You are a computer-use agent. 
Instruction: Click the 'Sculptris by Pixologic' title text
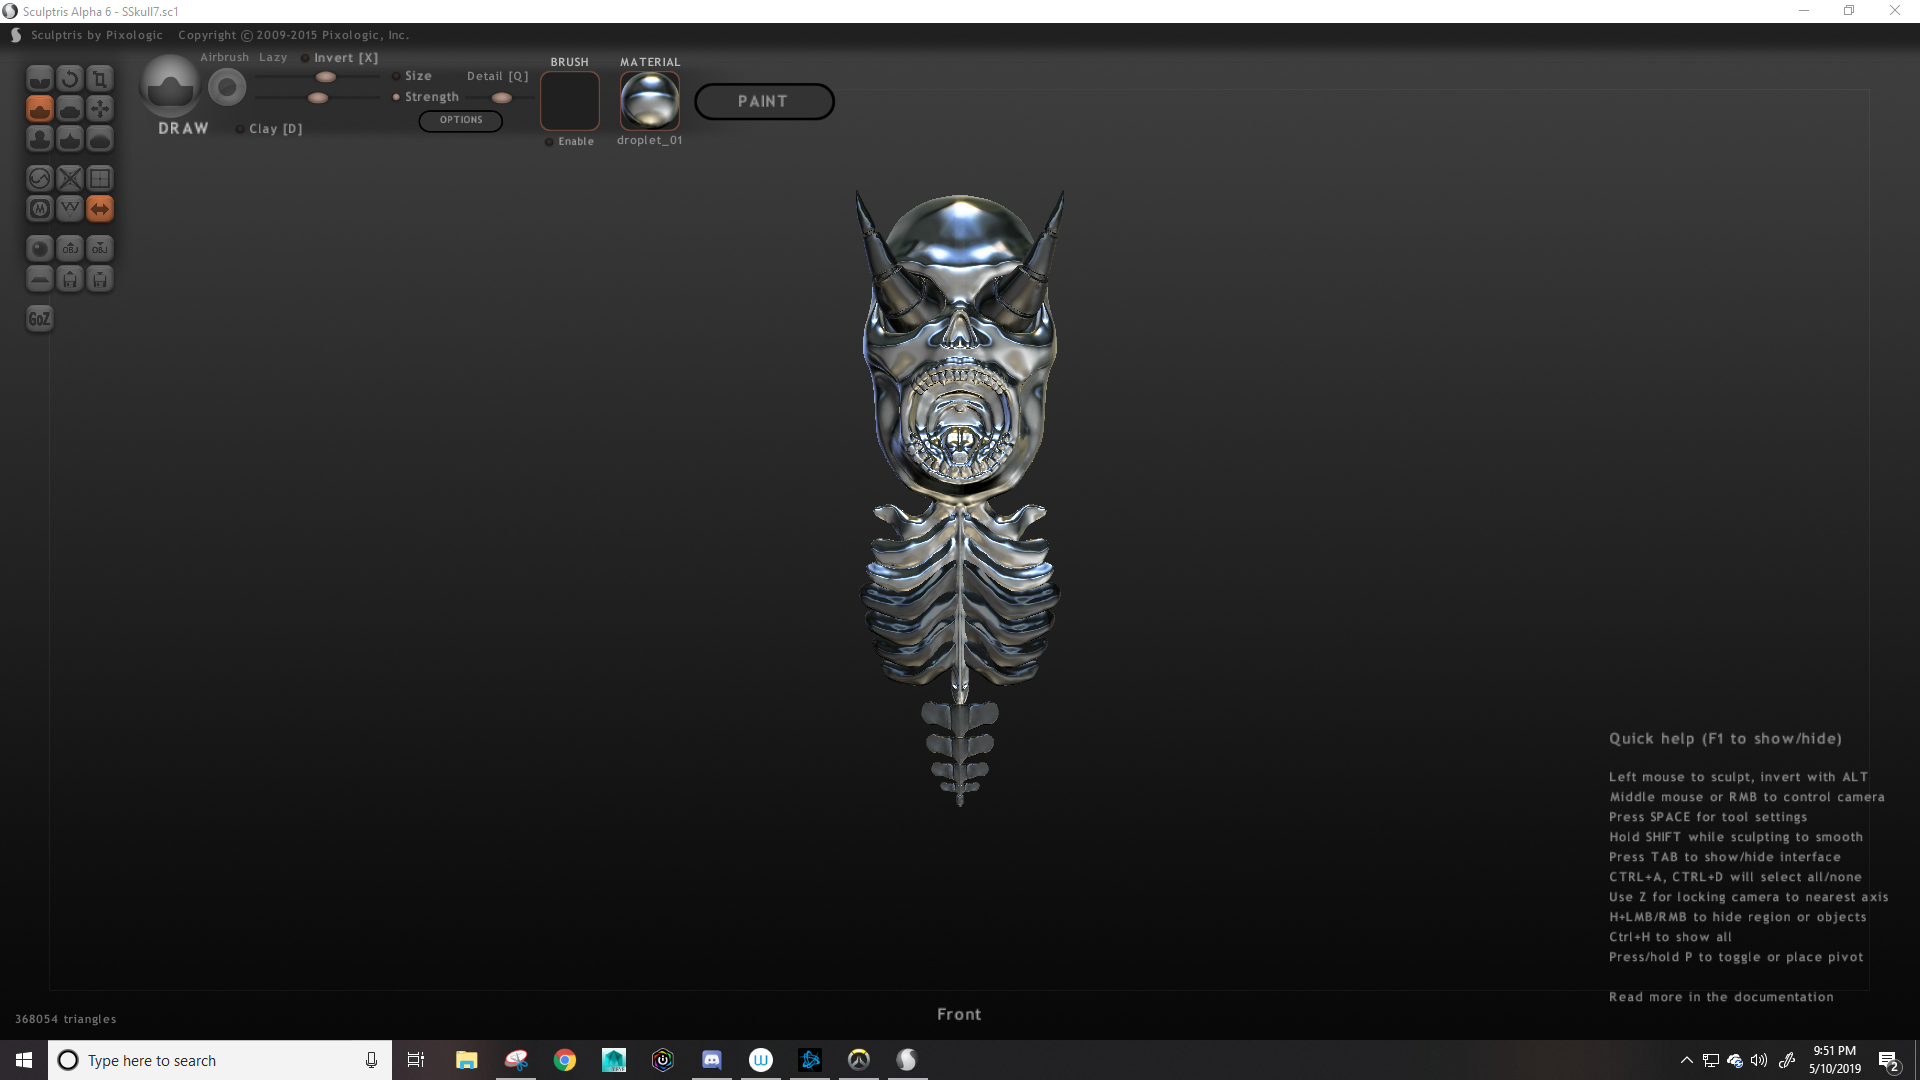pyautogui.click(x=97, y=35)
